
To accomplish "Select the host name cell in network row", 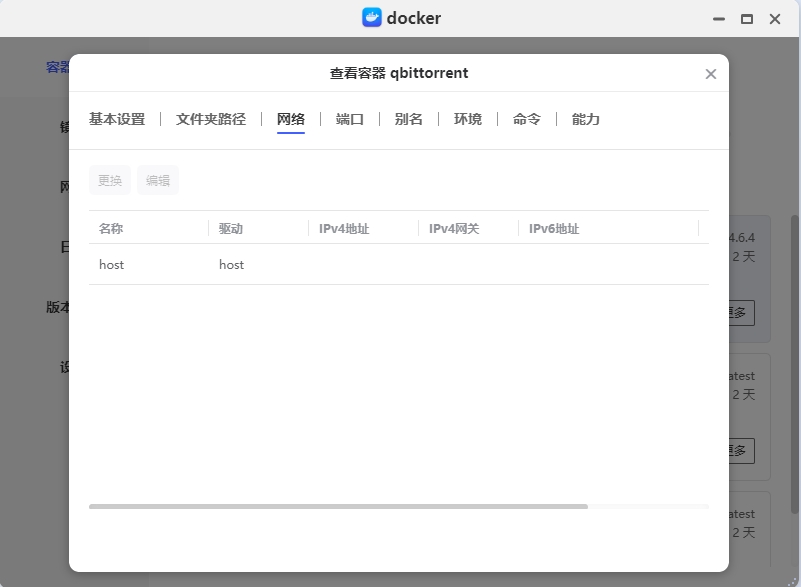I will (x=111, y=265).
